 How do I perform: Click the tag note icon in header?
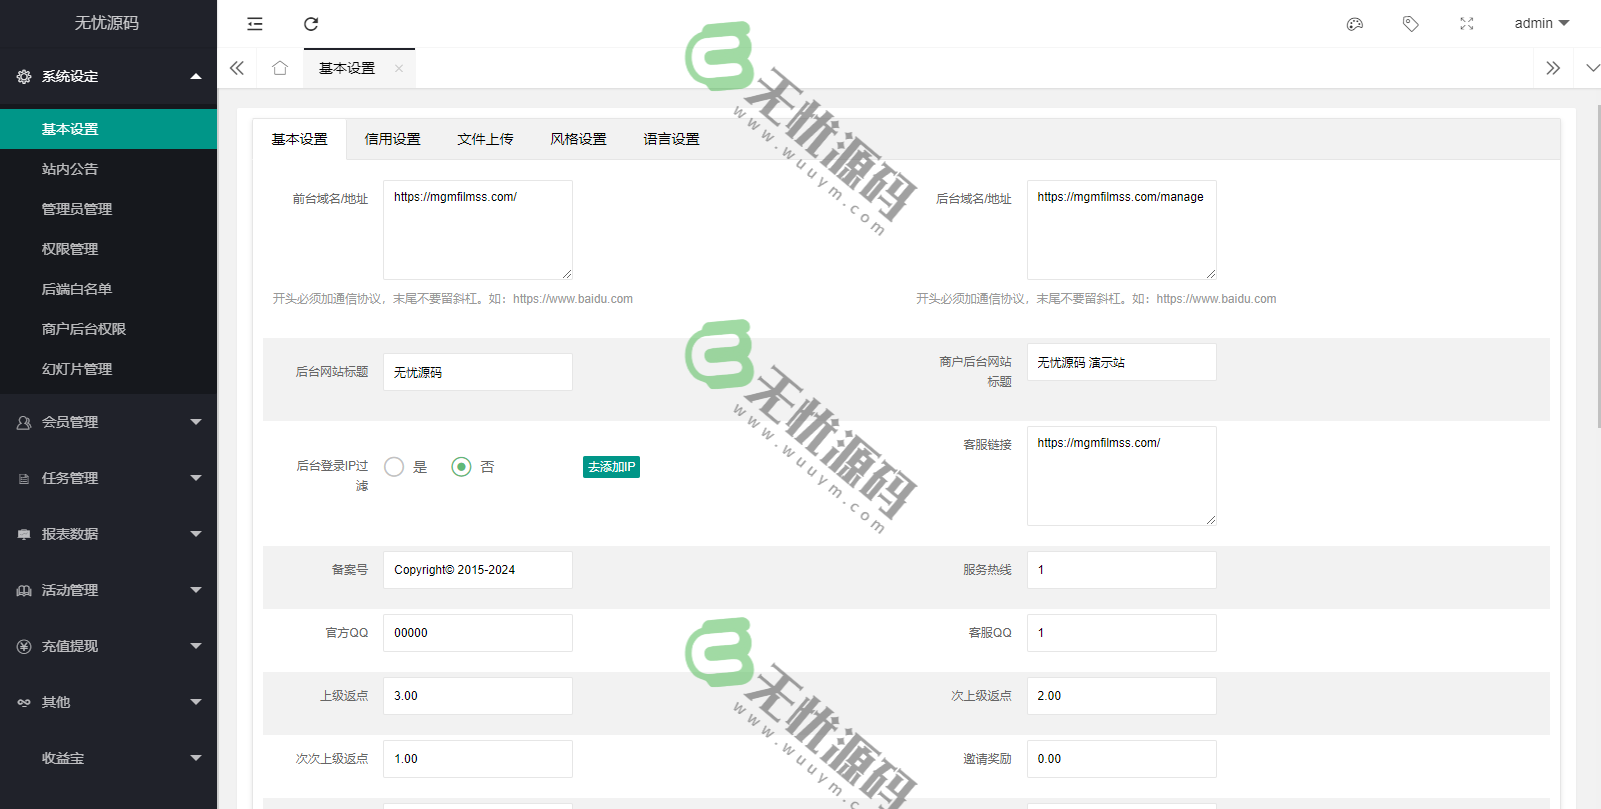1411,24
